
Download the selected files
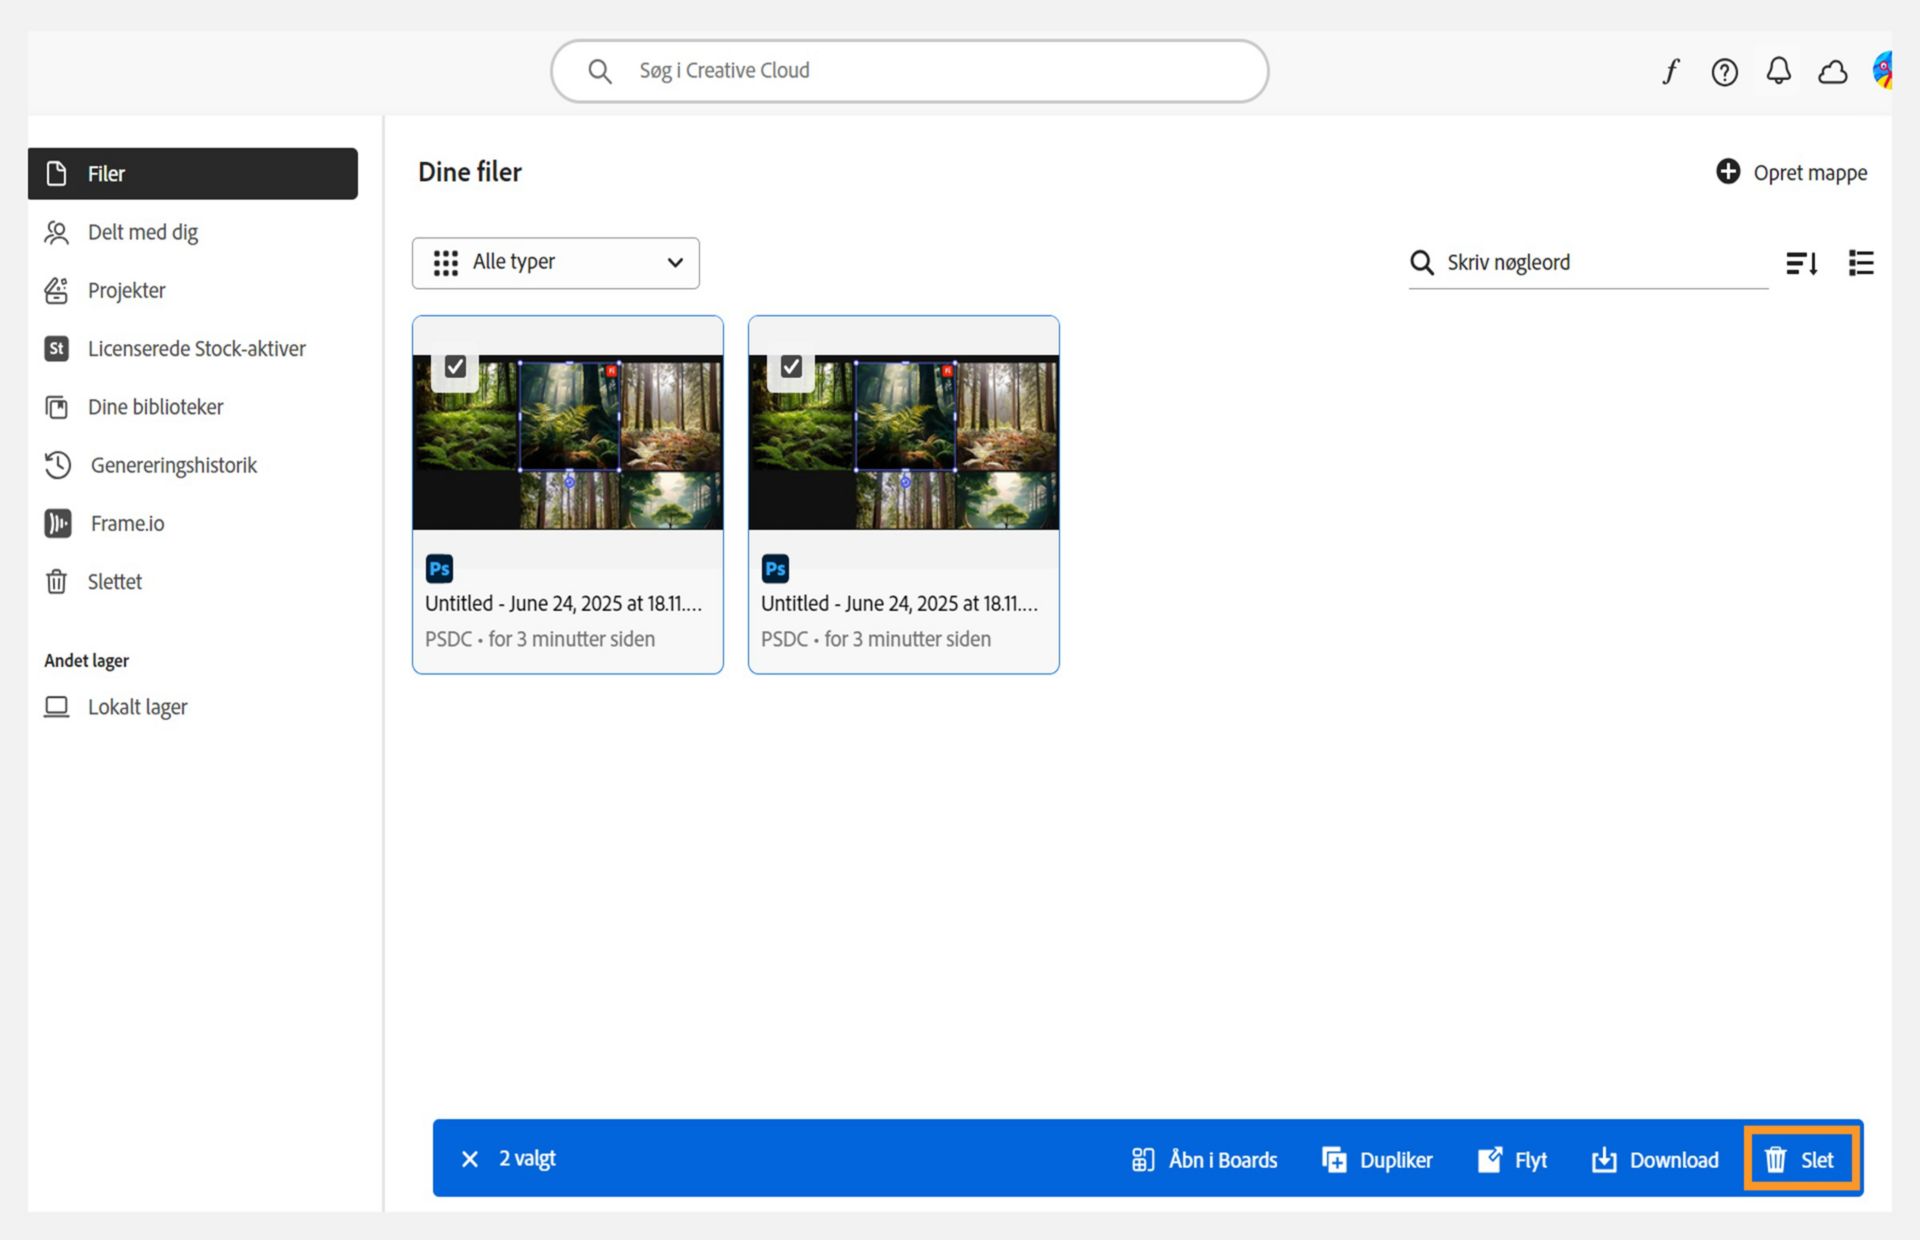(1655, 1159)
